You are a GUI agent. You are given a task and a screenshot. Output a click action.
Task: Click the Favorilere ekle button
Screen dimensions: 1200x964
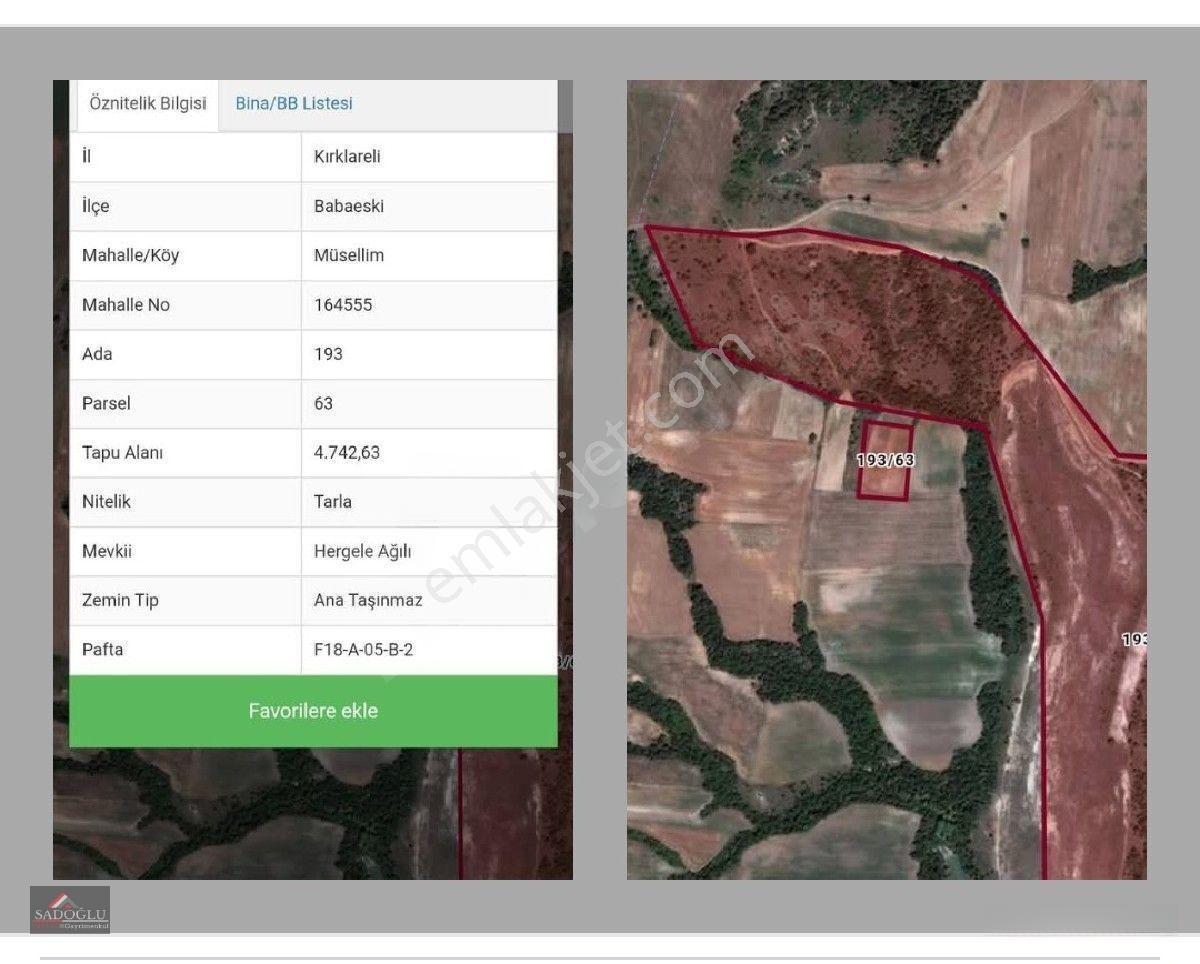click(x=313, y=711)
